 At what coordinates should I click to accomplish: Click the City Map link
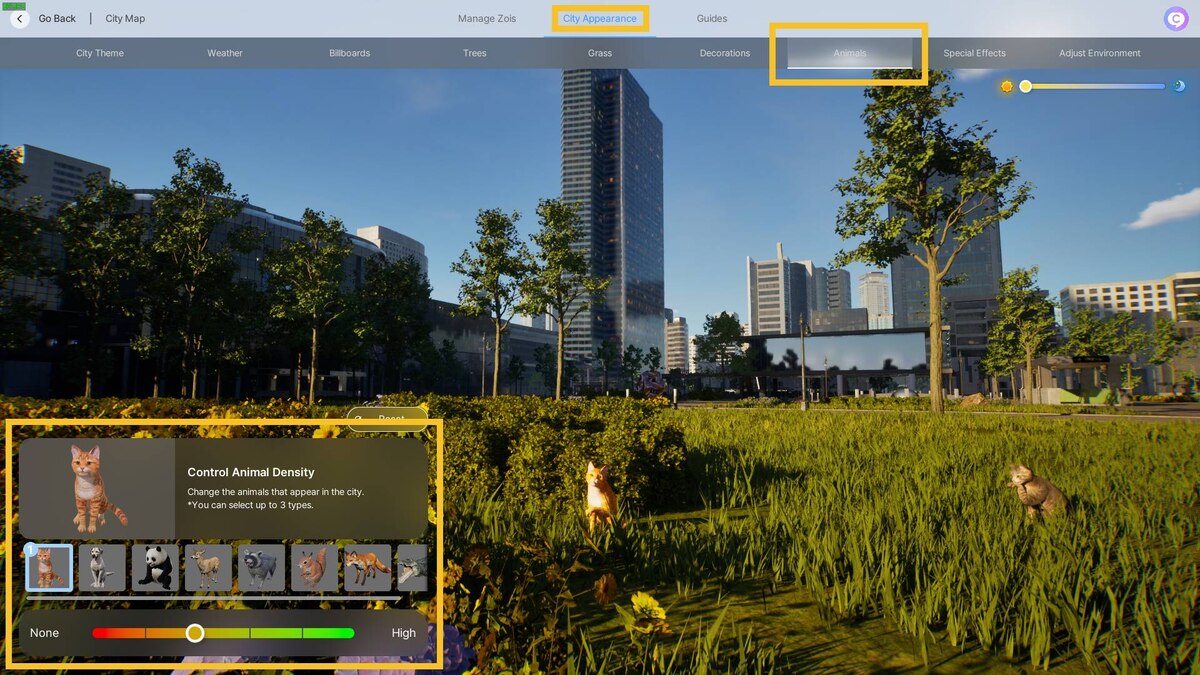125,18
